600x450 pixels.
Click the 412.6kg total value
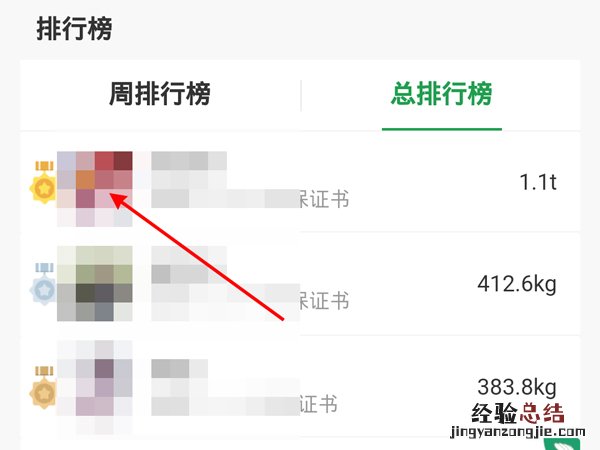click(517, 284)
